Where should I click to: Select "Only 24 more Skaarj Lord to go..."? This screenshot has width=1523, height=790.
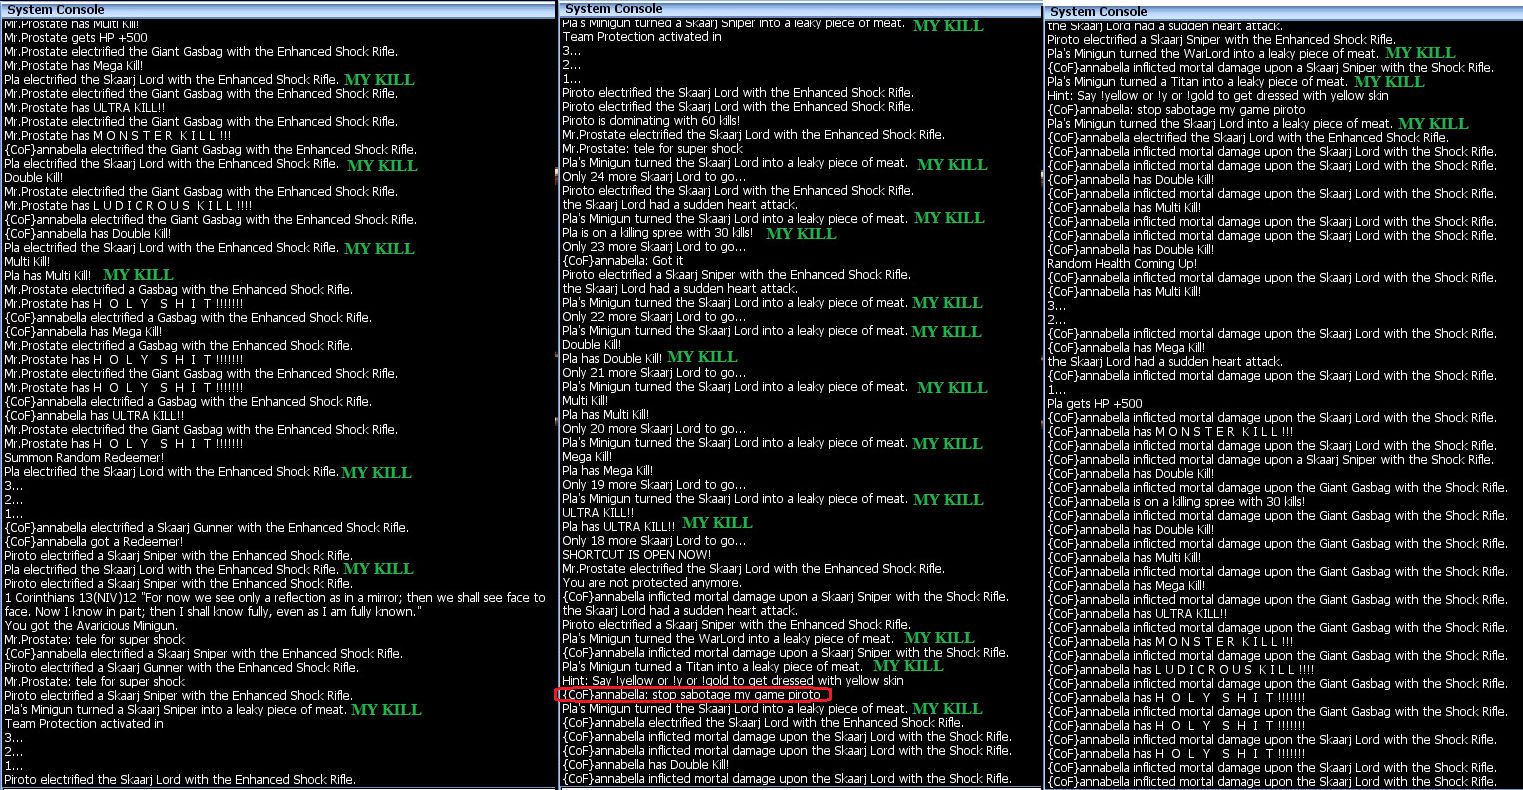click(654, 176)
